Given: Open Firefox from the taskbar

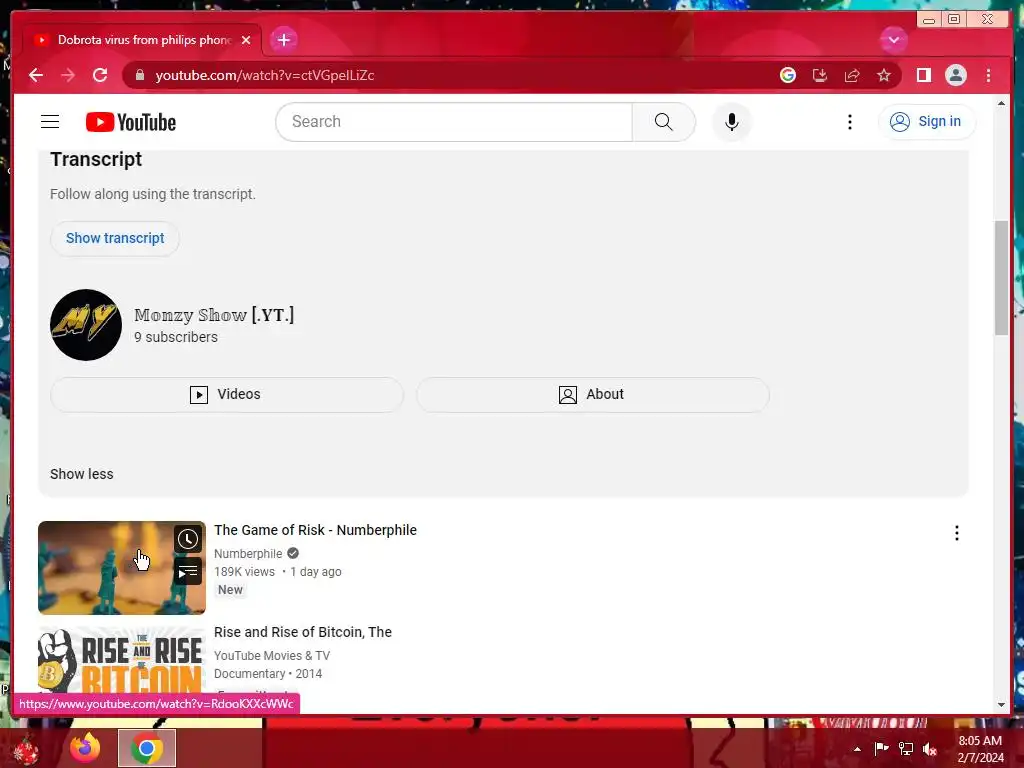Looking at the screenshot, I should click(x=85, y=748).
